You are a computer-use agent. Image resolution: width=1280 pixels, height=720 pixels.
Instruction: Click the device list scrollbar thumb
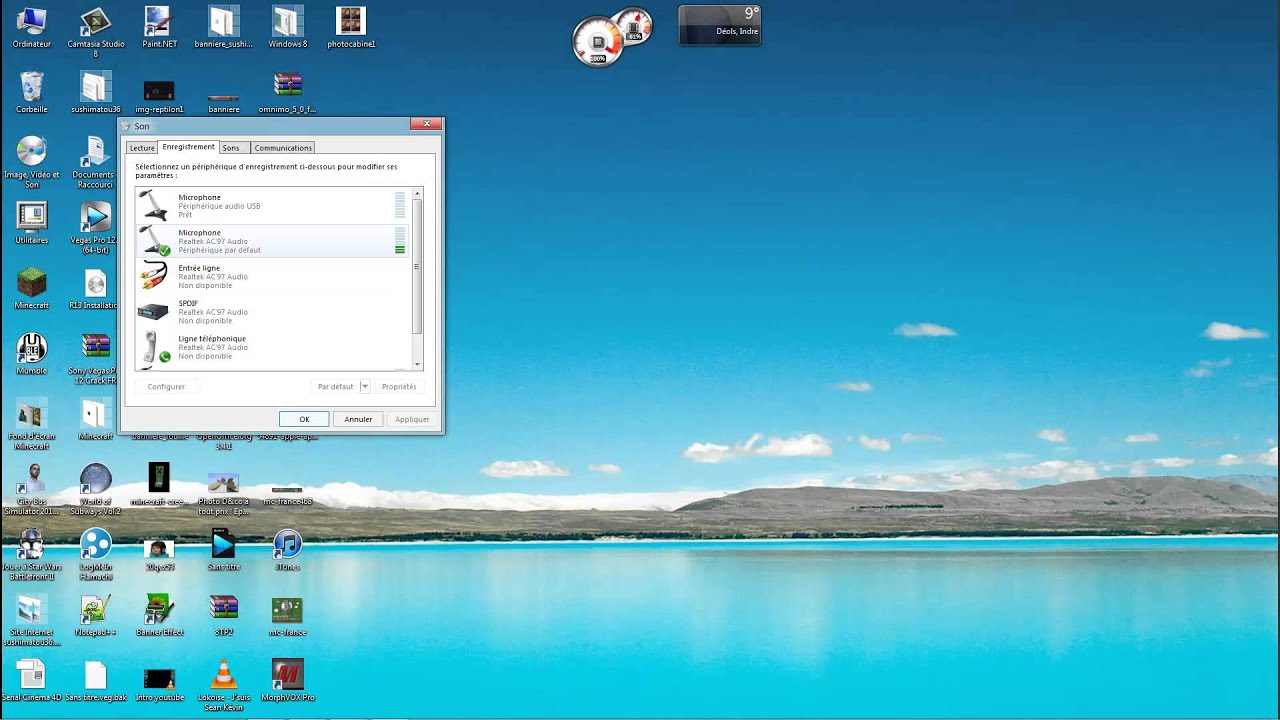(417, 266)
